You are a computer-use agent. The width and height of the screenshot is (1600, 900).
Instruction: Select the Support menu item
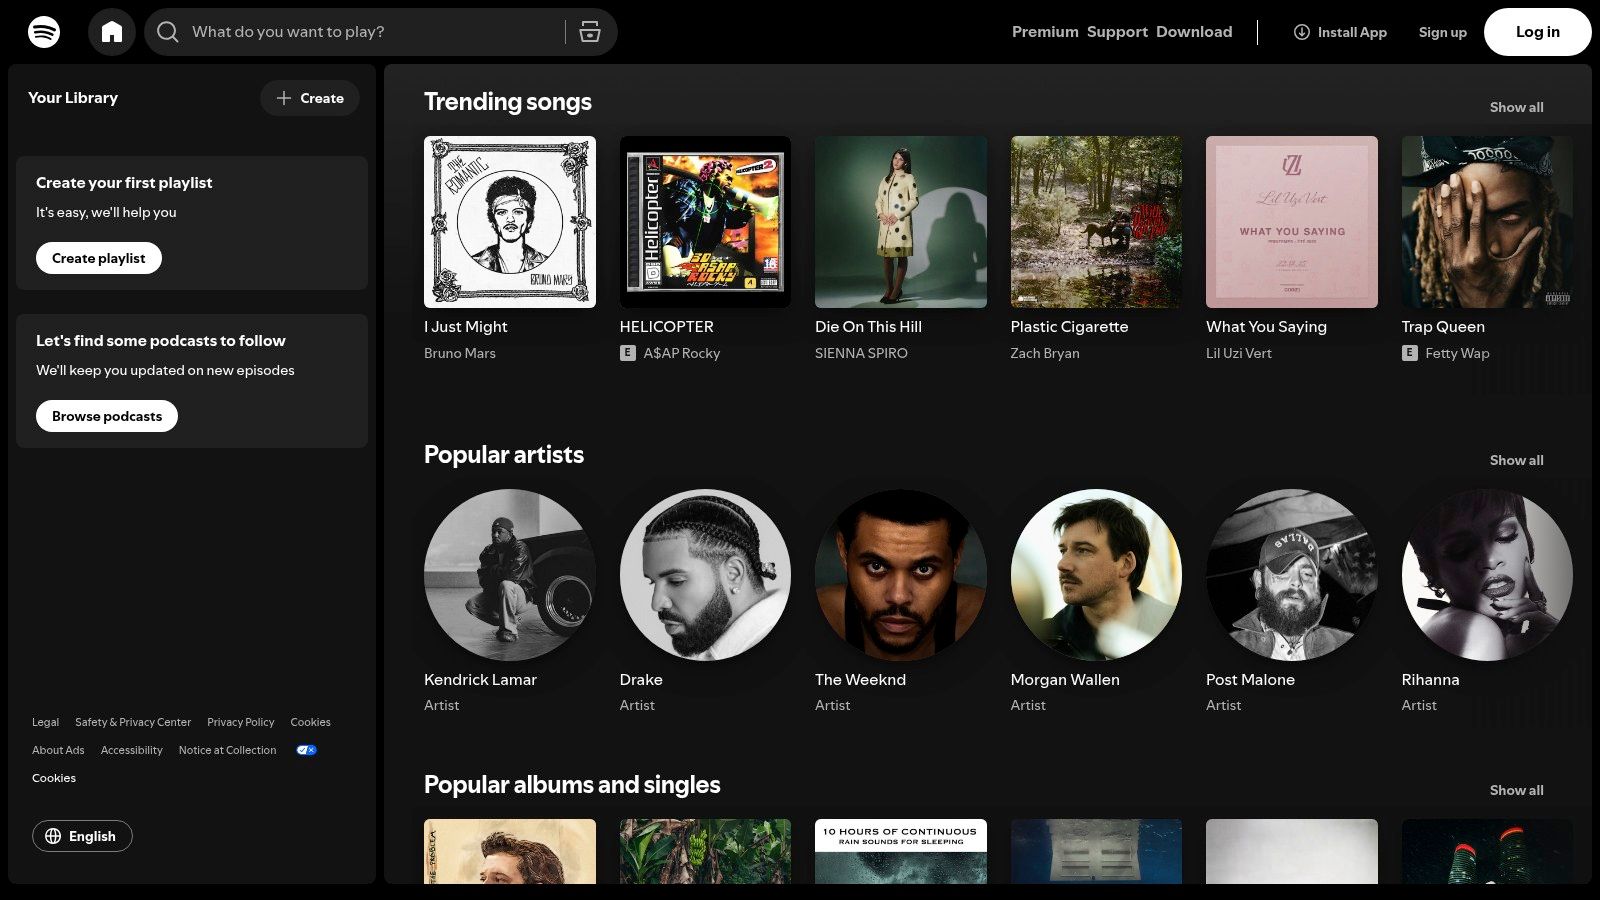click(x=1117, y=31)
